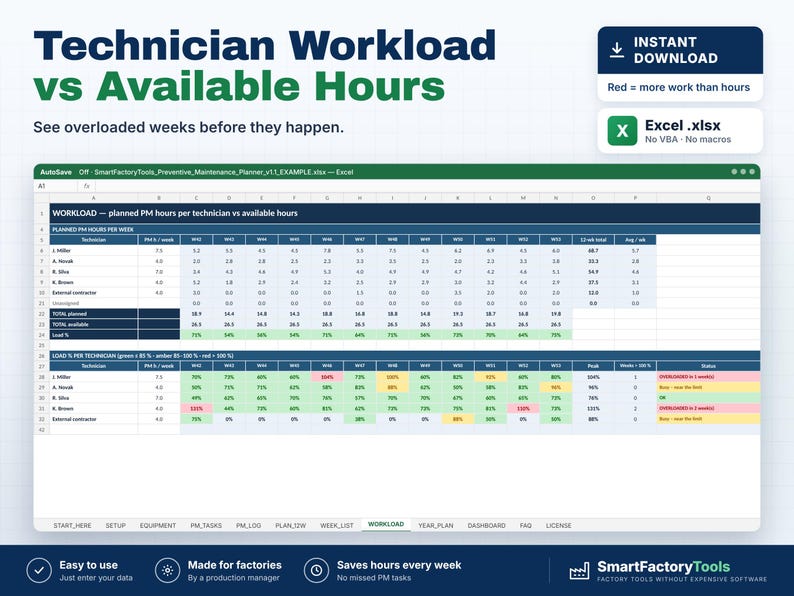The height and width of the screenshot is (596, 794).
Task: Click the Load % row label
Action: point(94,335)
